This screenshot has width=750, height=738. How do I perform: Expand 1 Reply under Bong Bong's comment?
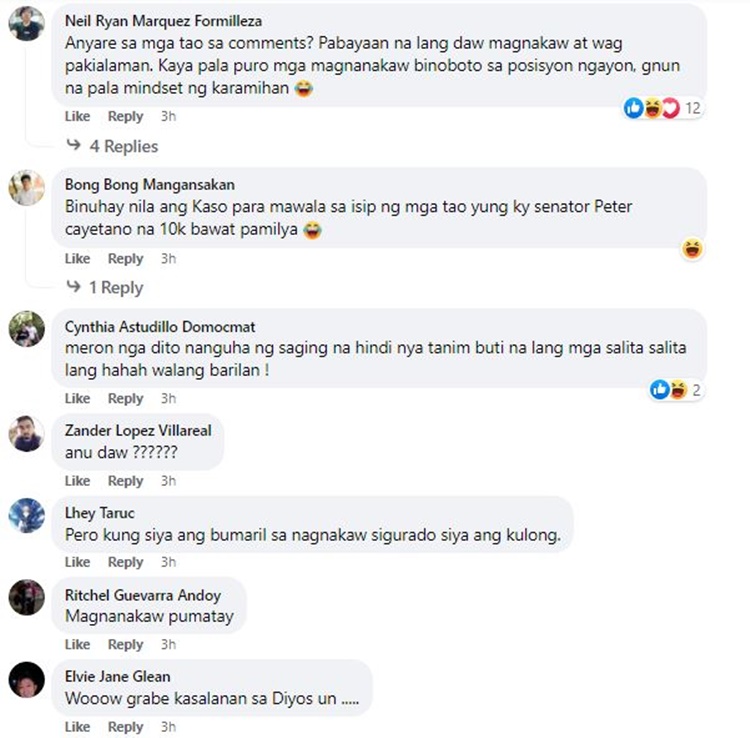(116, 287)
